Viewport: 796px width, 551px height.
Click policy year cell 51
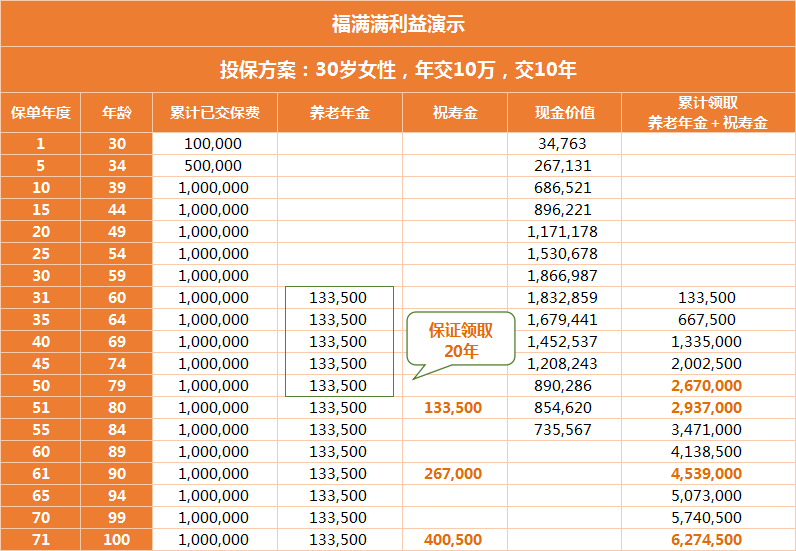[41, 408]
